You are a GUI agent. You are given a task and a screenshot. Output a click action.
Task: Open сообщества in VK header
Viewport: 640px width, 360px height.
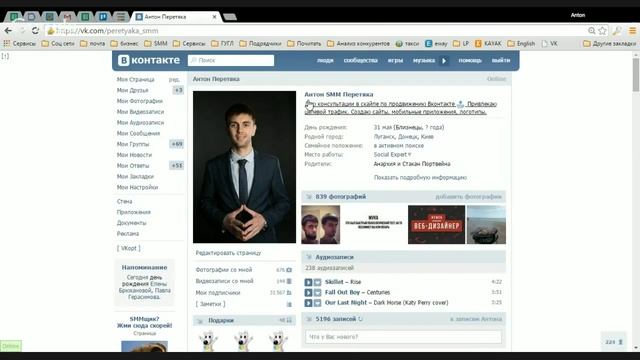(360, 60)
